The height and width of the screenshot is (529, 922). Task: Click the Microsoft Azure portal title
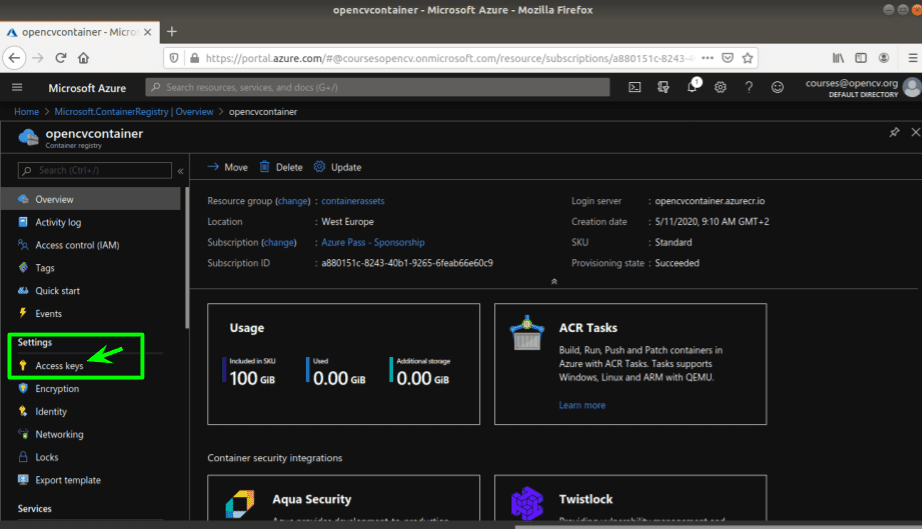(87, 88)
